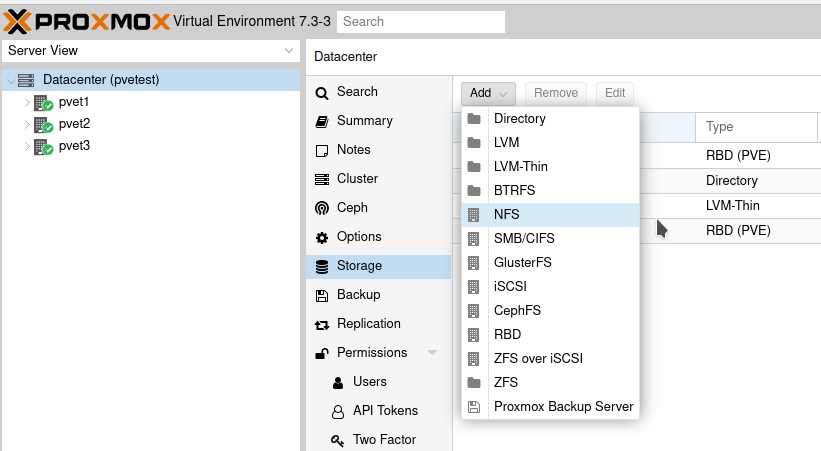Click the top Search input field
The width and height of the screenshot is (821, 451).
pyautogui.click(x=420, y=21)
